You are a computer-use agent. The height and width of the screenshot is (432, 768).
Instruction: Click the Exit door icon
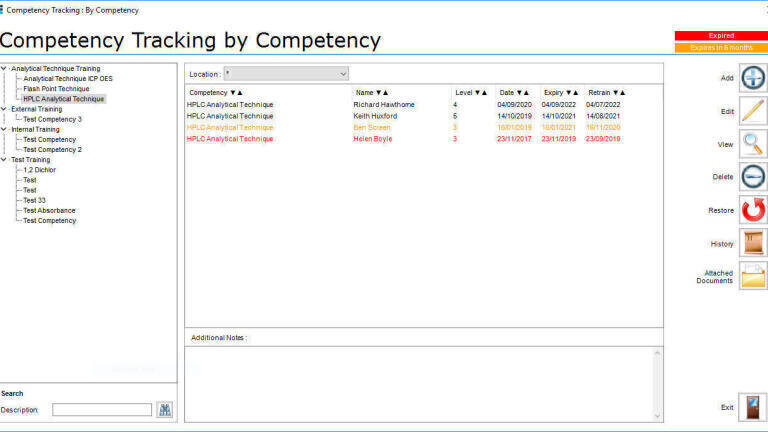coord(753,407)
